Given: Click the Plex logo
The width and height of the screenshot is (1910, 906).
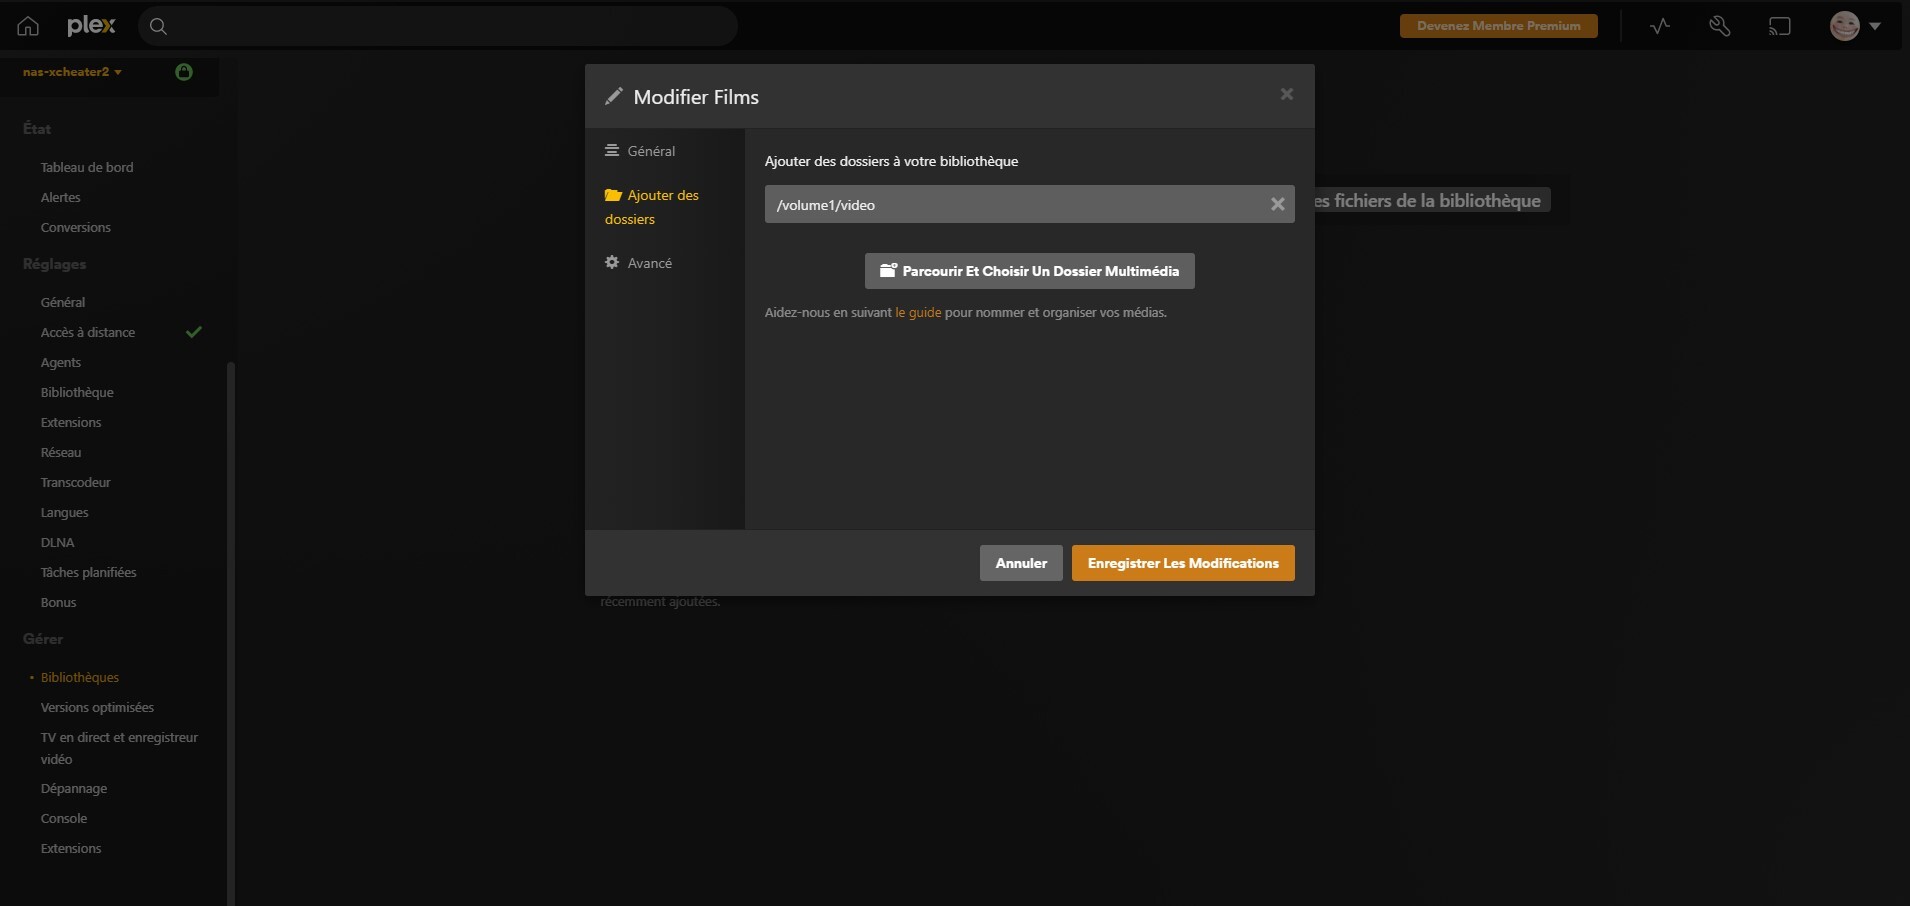Looking at the screenshot, I should point(91,26).
